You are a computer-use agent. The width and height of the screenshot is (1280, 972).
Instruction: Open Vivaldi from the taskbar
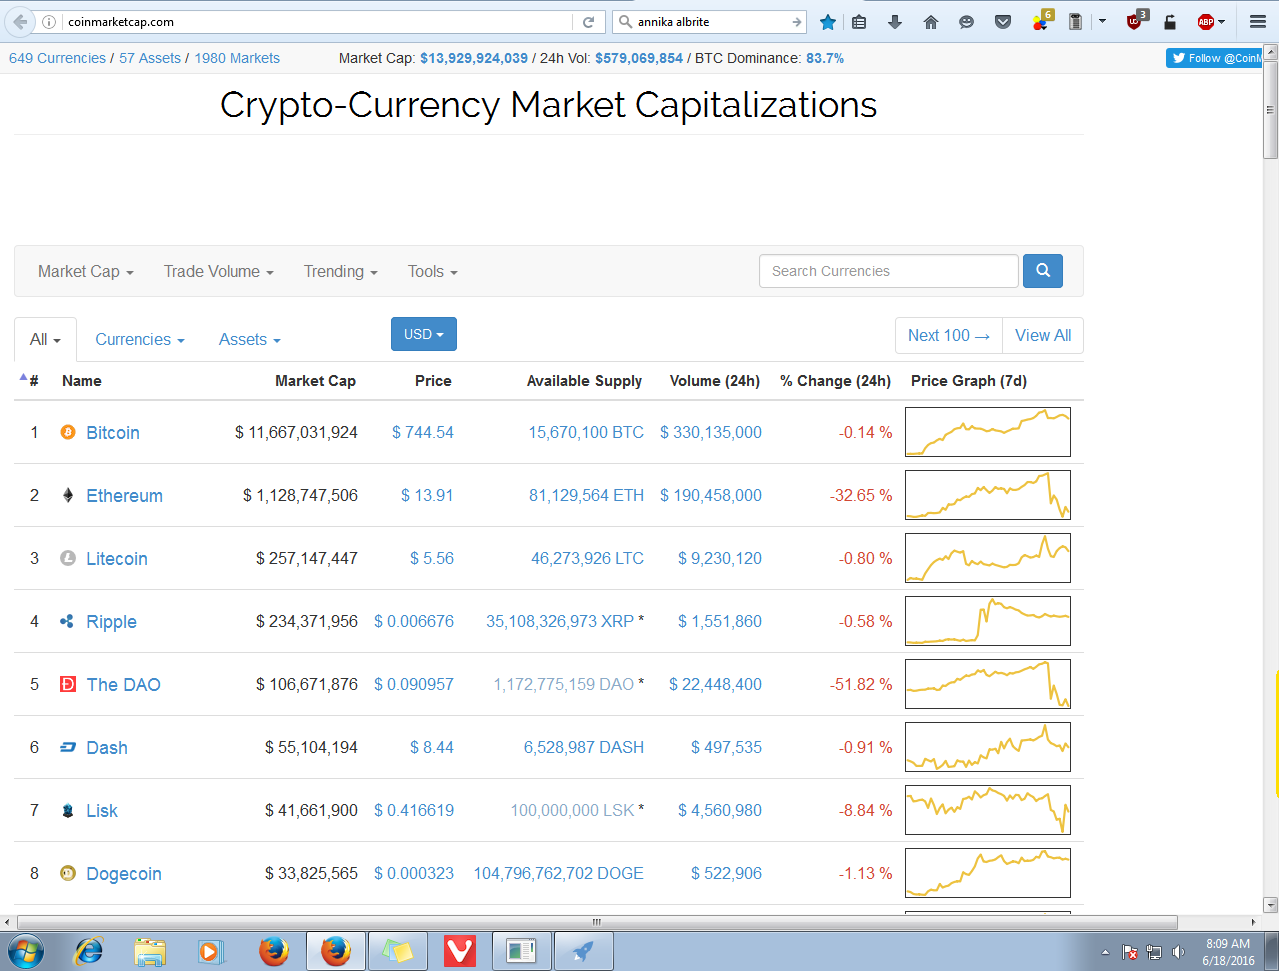pyautogui.click(x=459, y=951)
